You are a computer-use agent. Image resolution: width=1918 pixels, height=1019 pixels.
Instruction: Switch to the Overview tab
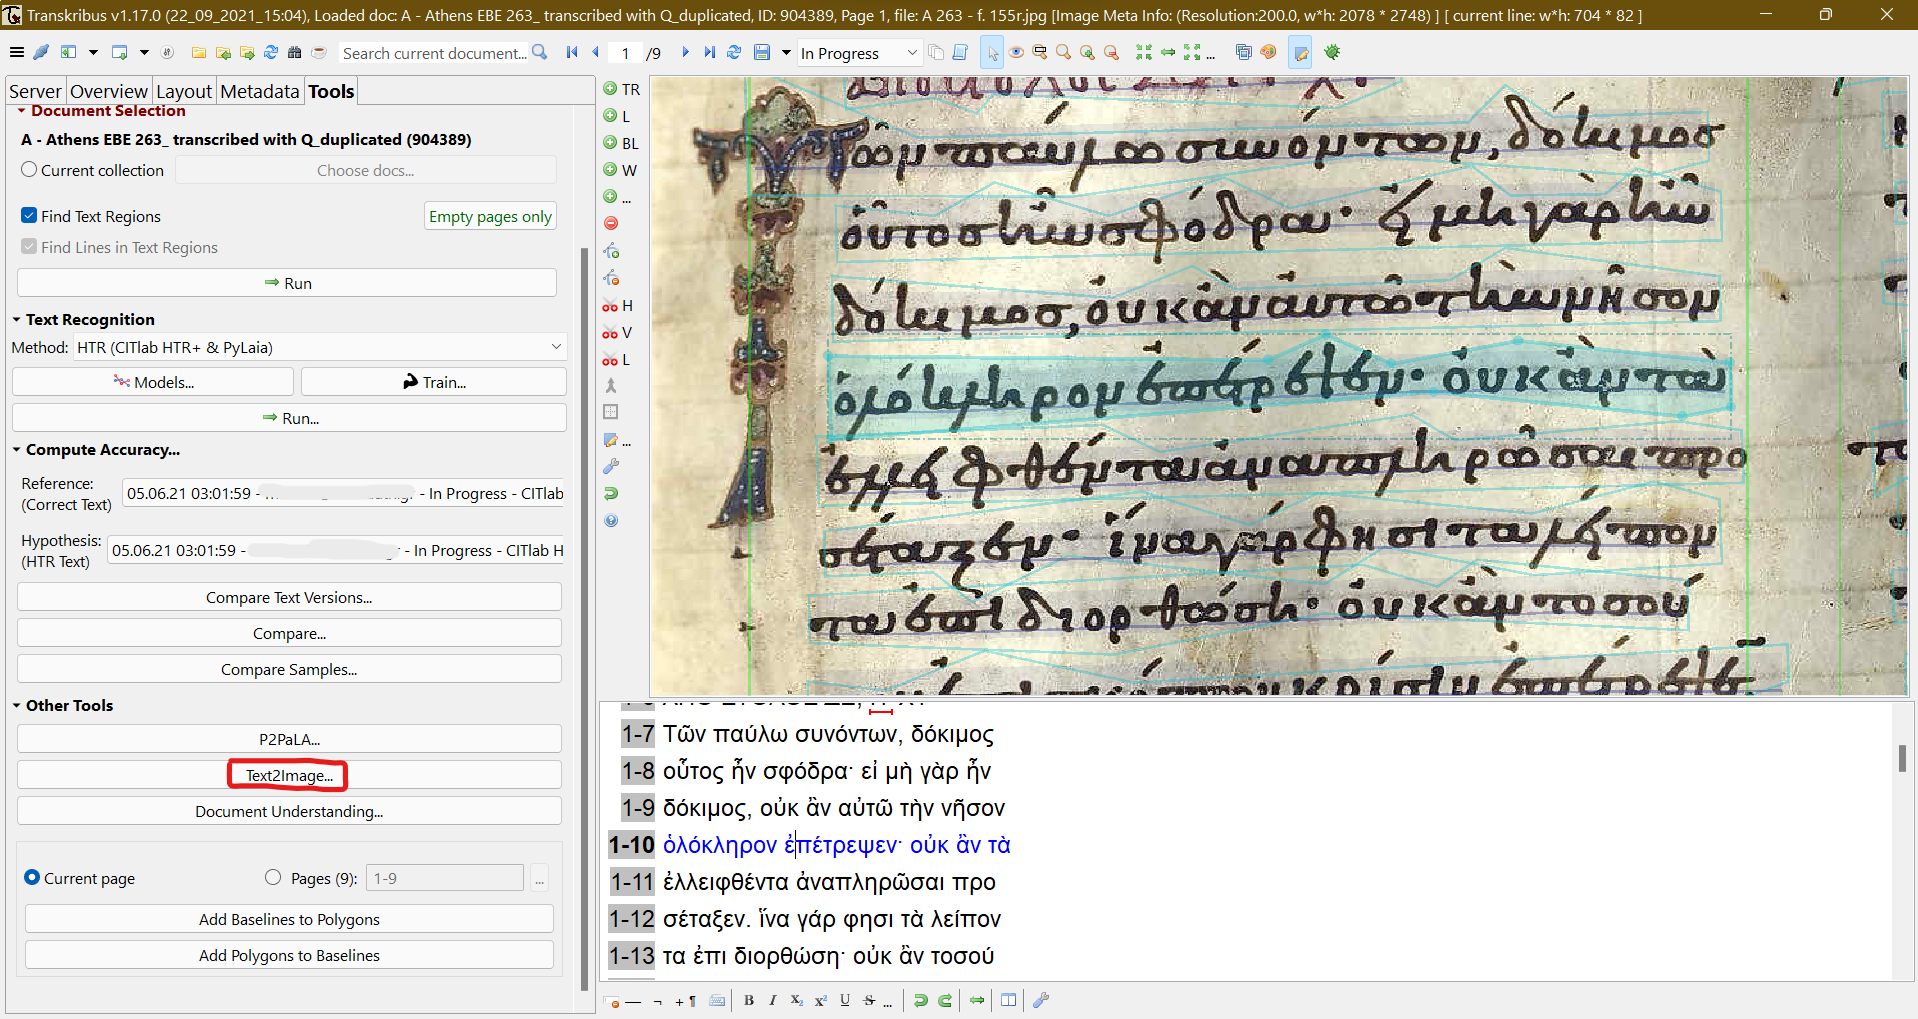tap(108, 91)
